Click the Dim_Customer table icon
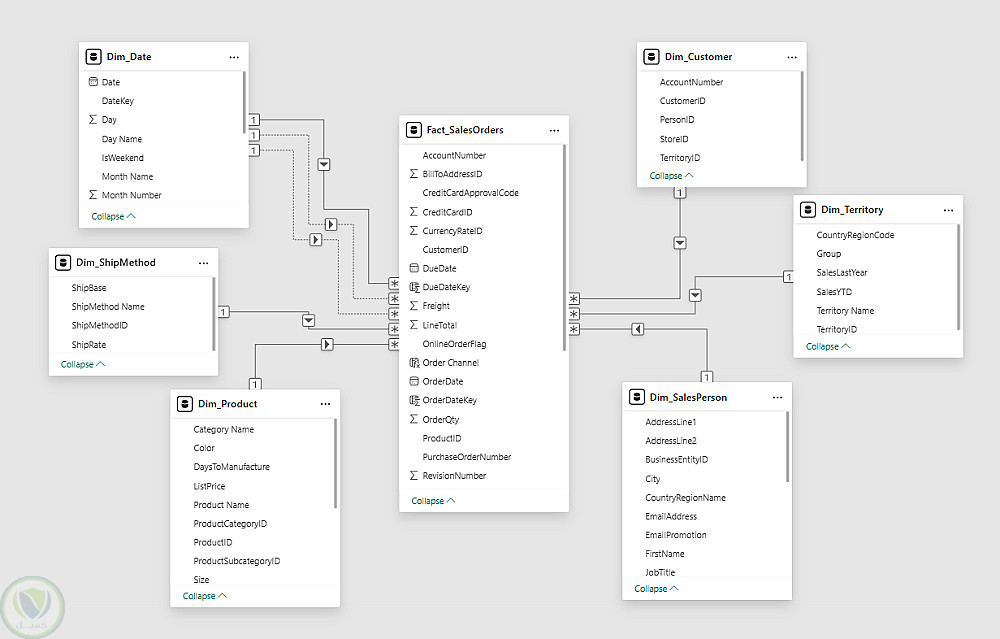This screenshot has height=639, width=1000. pos(651,57)
